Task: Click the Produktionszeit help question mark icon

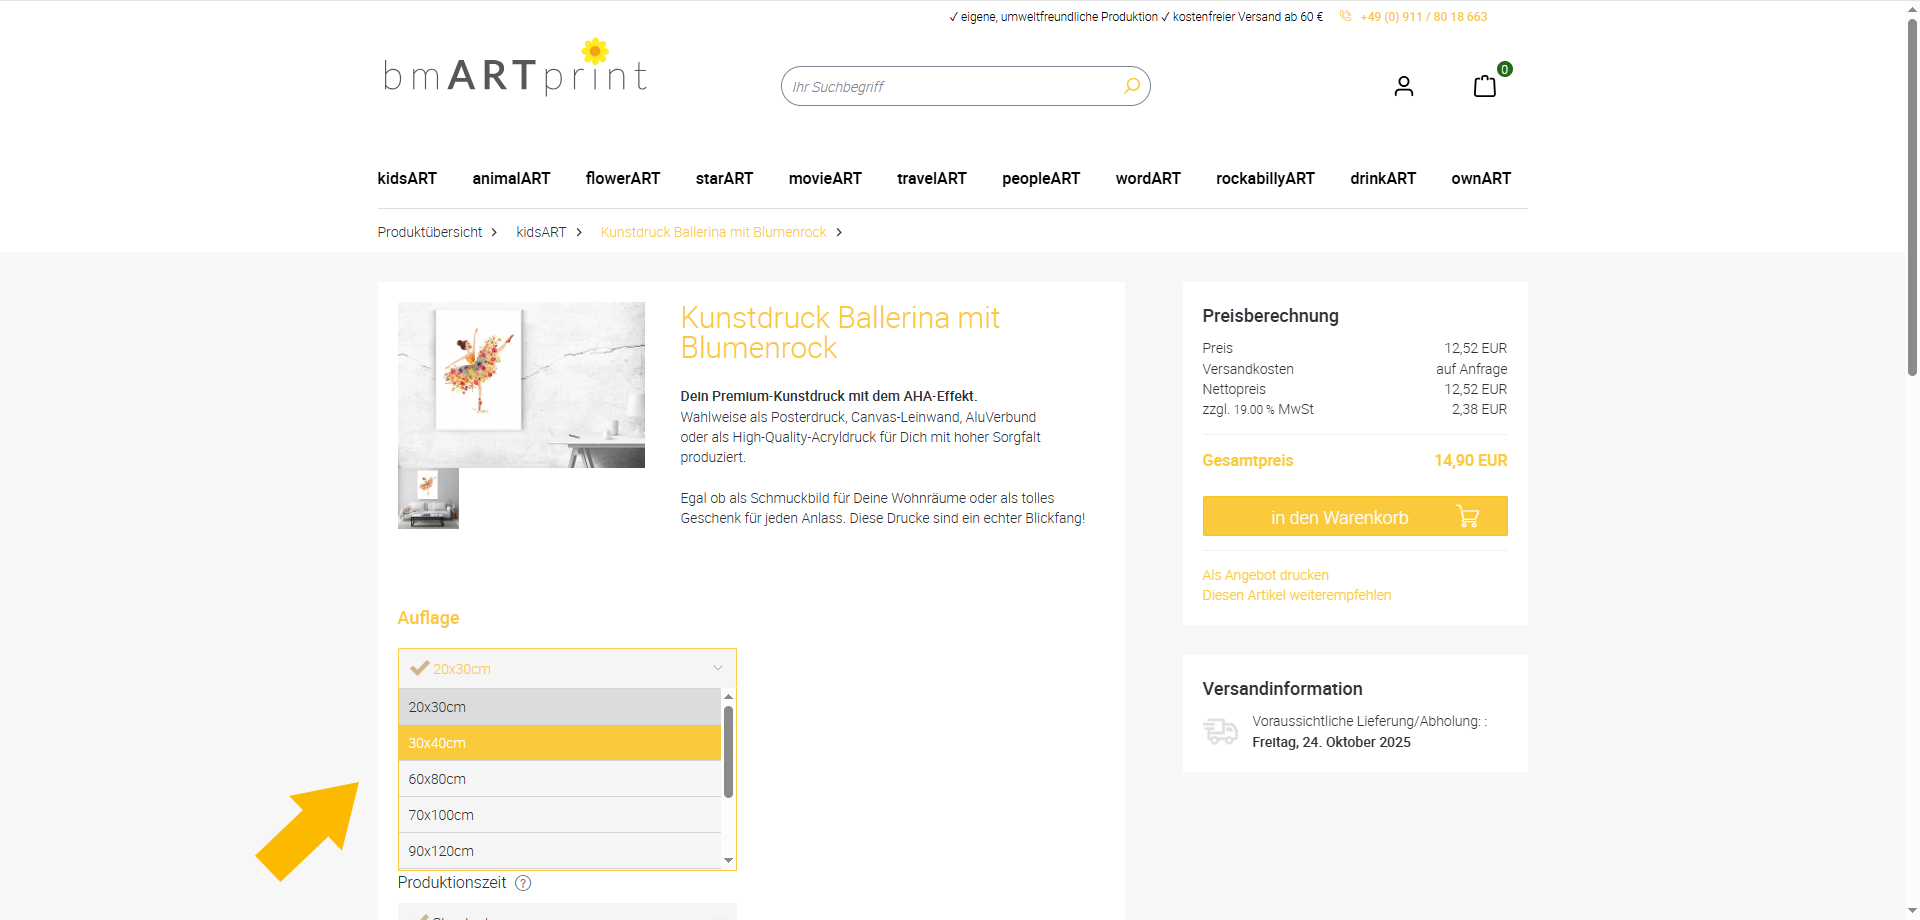Action: [x=523, y=883]
